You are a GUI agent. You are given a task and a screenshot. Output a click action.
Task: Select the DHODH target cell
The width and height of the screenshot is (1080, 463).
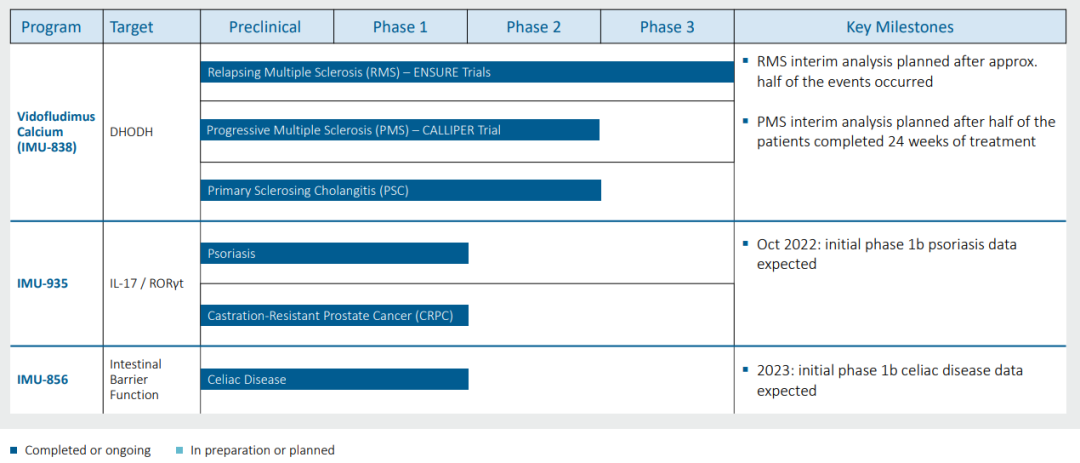pyautogui.click(x=131, y=131)
